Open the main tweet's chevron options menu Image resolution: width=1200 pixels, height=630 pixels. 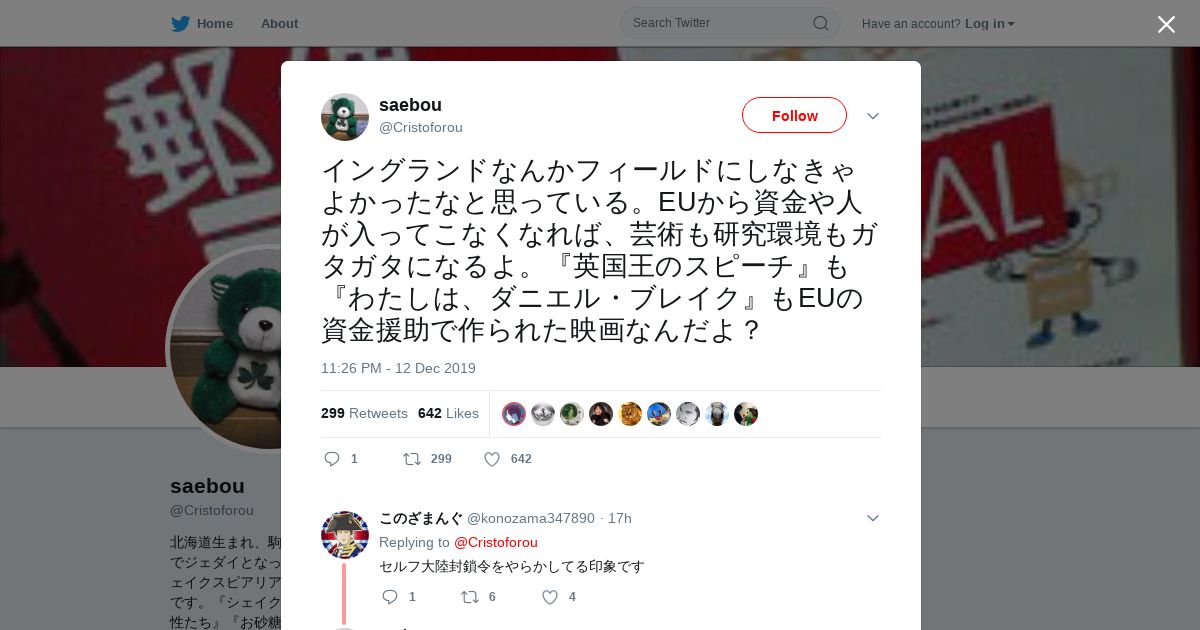[x=872, y=116]
